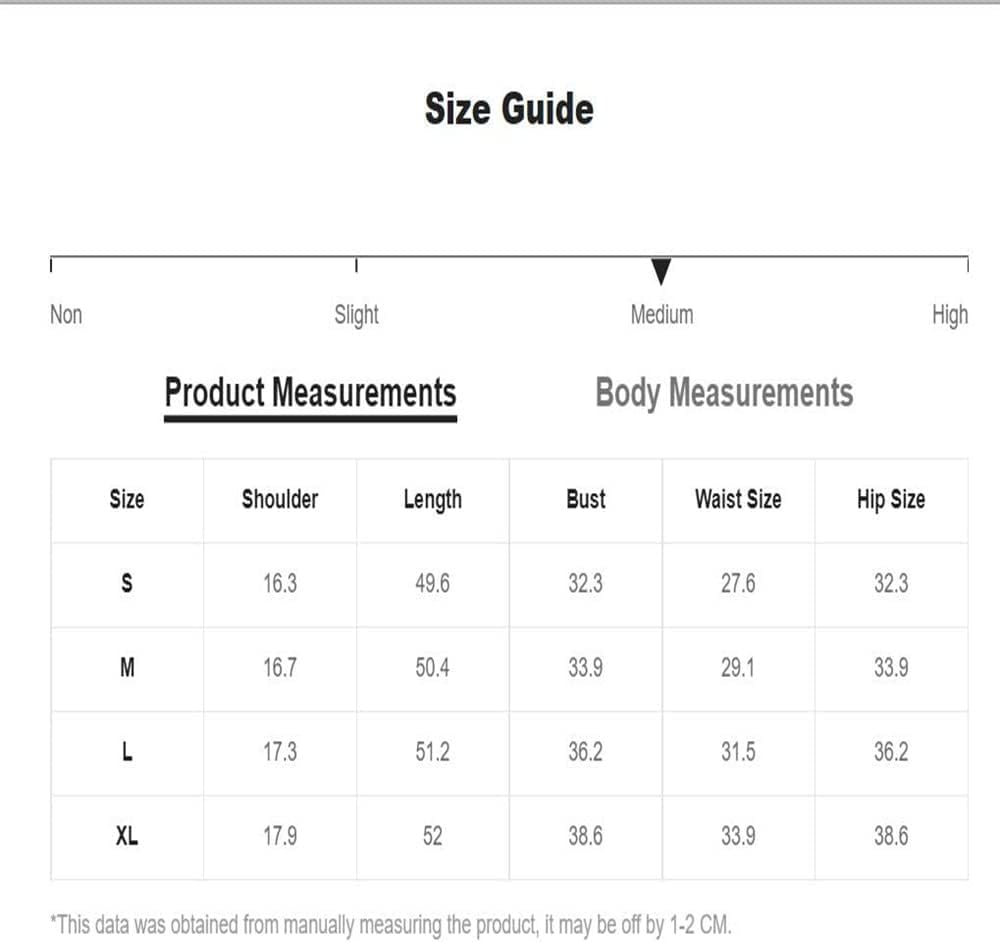Click the S shoulder value 16.3
1000x942 pixels.
coord(280,583)
